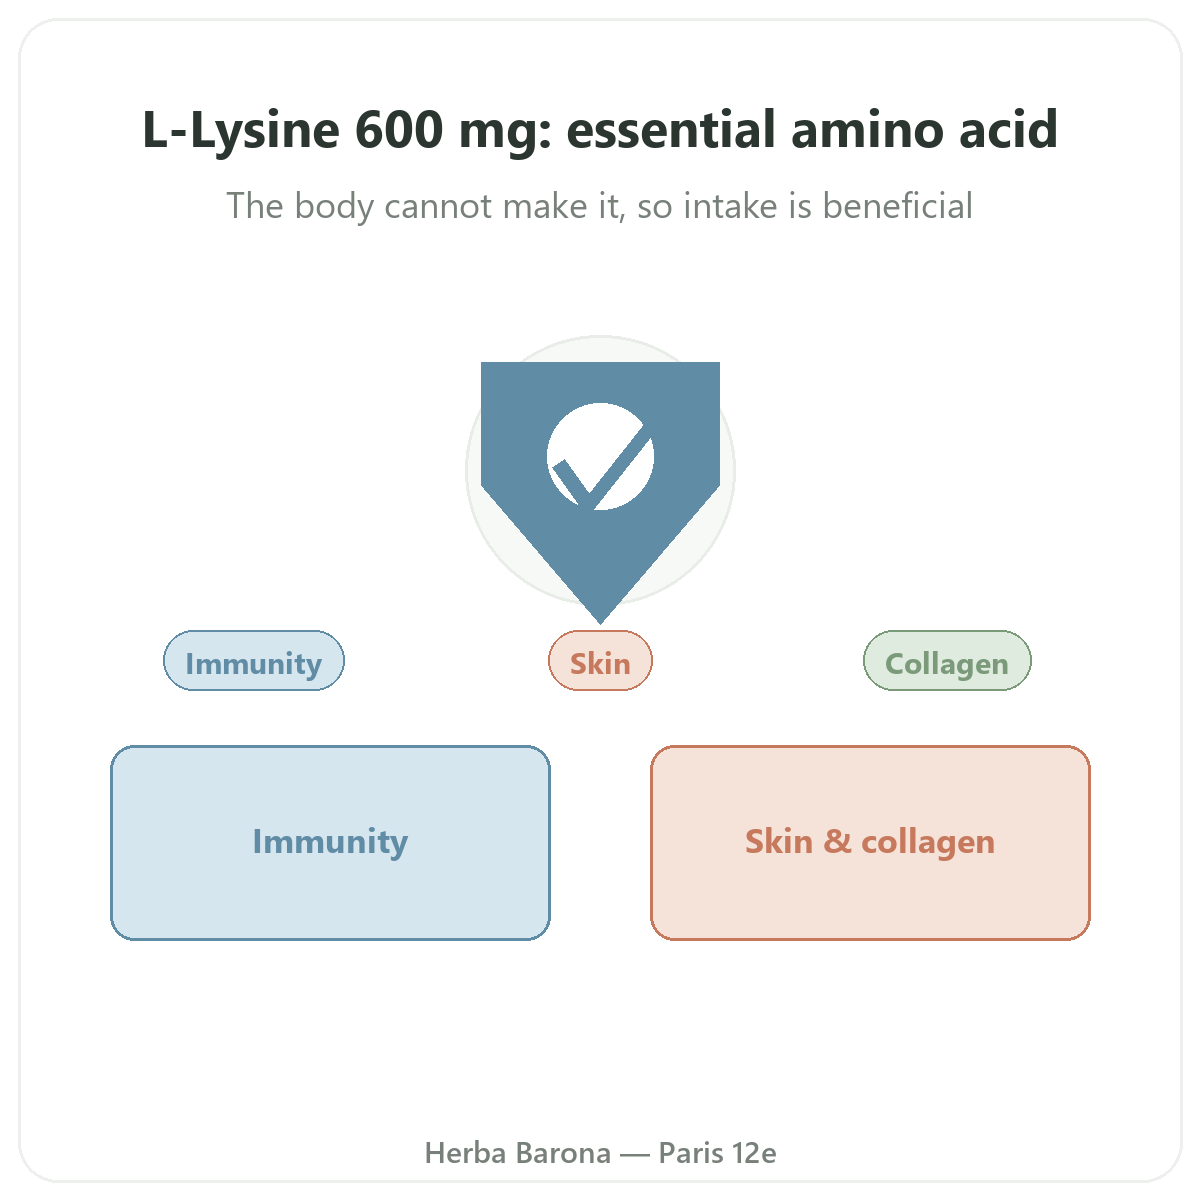Select the orange Skin pill tag

600,661
